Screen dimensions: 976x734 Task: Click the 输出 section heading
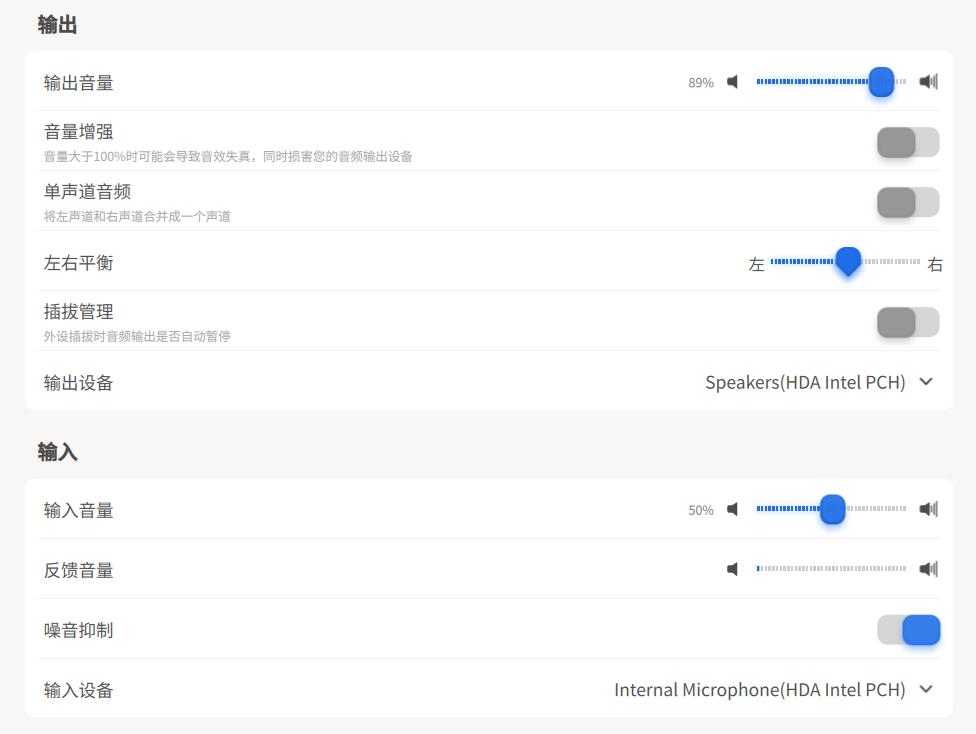57,25
